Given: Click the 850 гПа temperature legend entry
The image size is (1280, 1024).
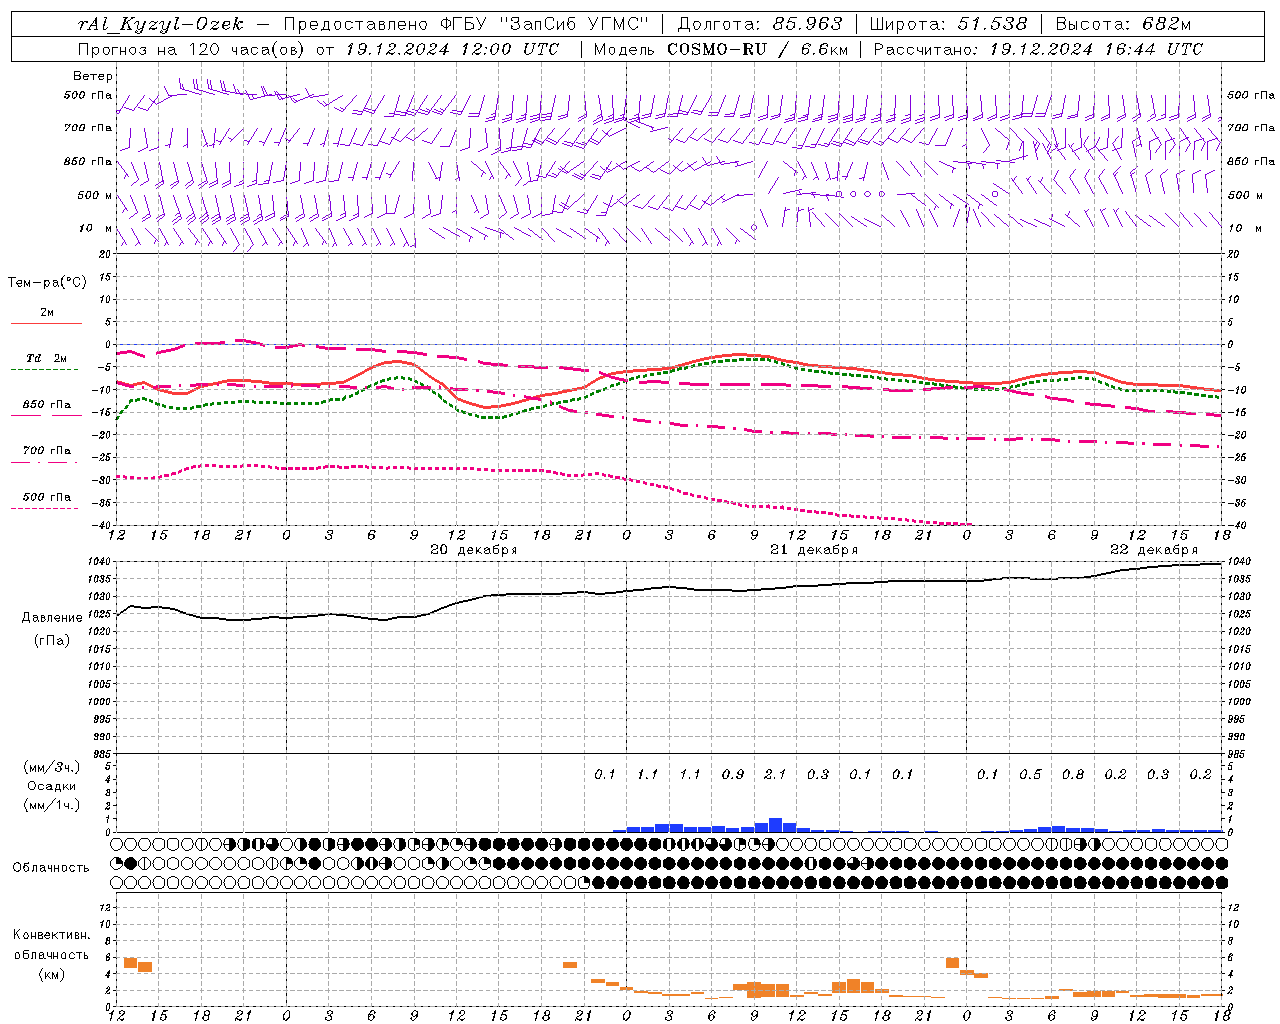Looking at the screenshot, I should [46, 405].
